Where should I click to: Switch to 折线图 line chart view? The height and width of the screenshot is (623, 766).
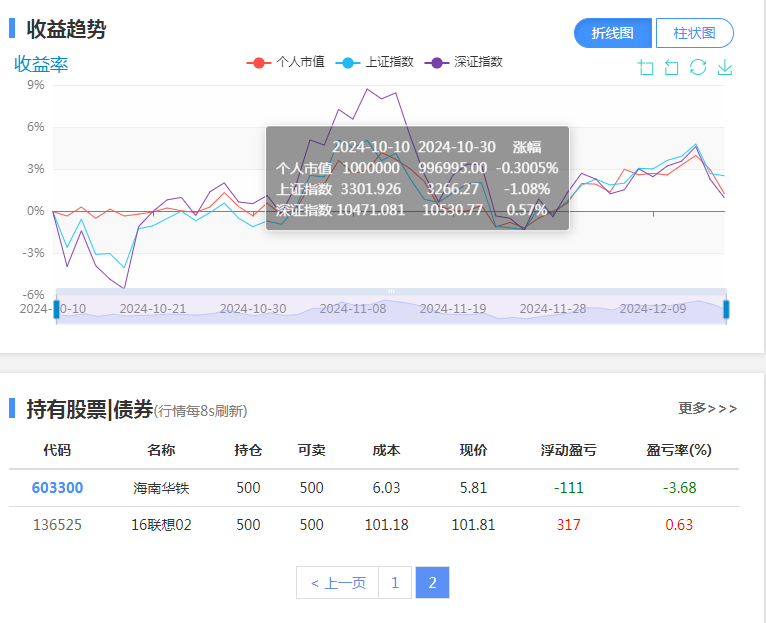[x=613, y=33]
